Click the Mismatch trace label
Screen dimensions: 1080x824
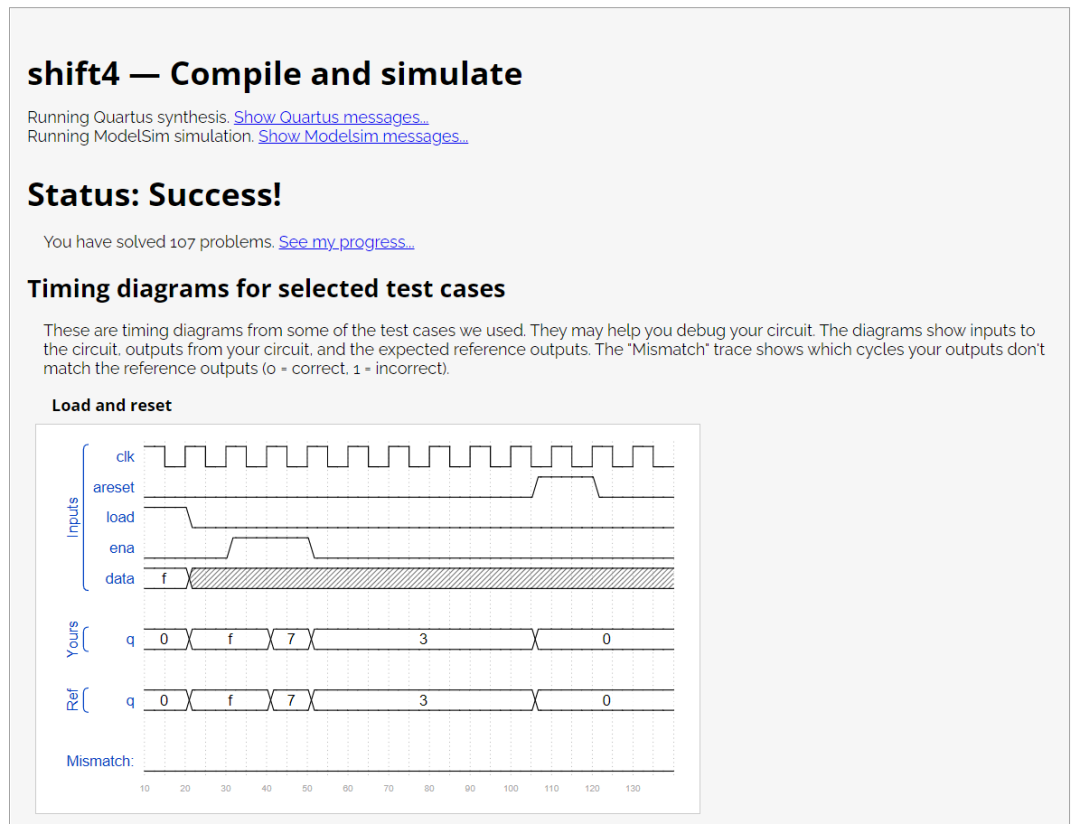click(100, 761)
